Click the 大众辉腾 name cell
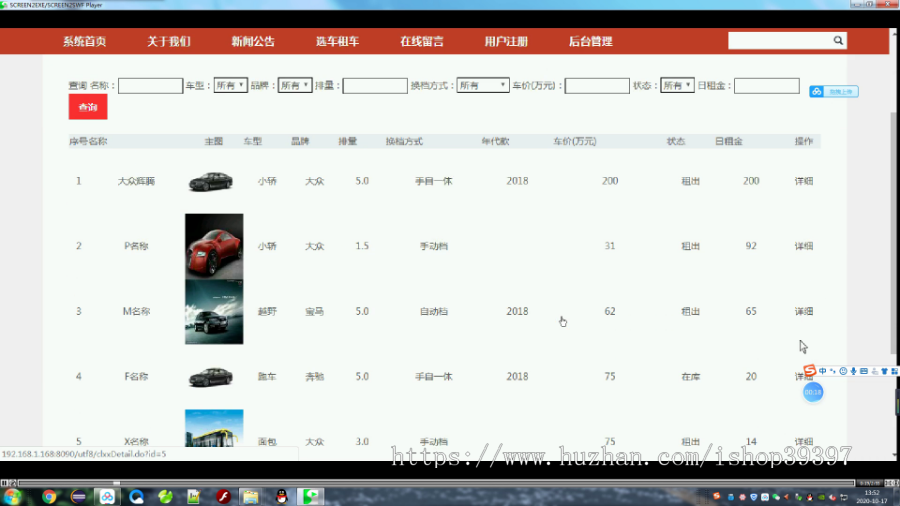This screenshot has height=506, width=900. [x=136, y=181]
